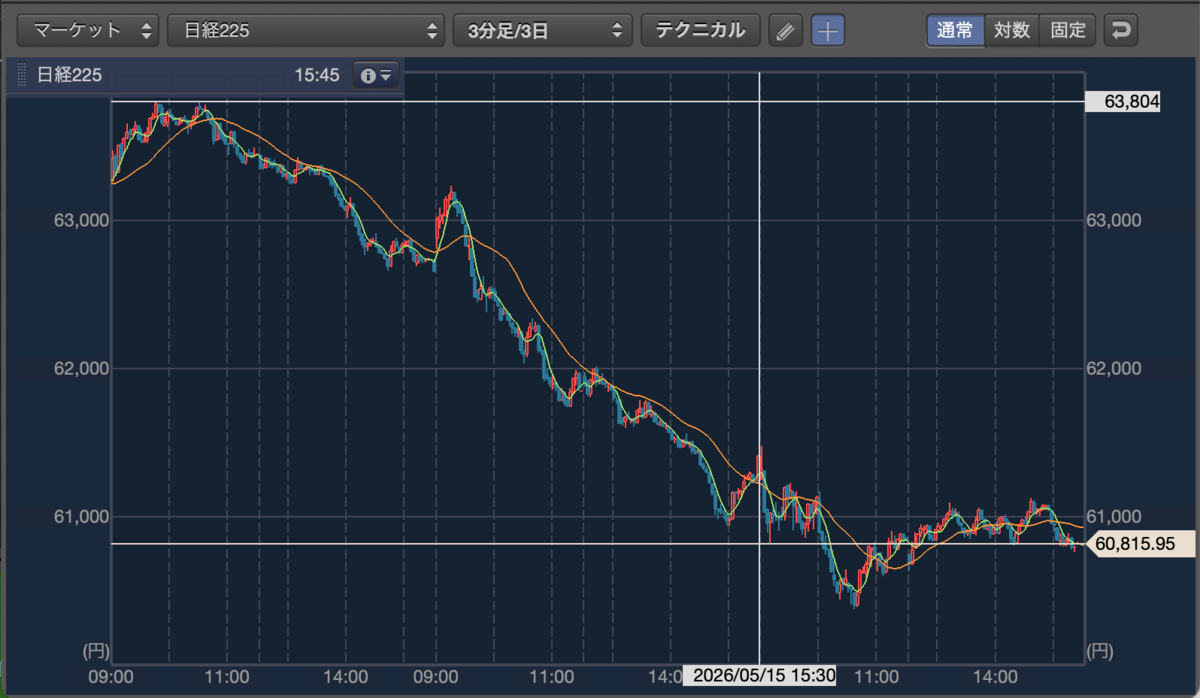Screen dimensions: 1200x698
Task: Click the right (円) unit label
Action: [x=1099, y=651]
